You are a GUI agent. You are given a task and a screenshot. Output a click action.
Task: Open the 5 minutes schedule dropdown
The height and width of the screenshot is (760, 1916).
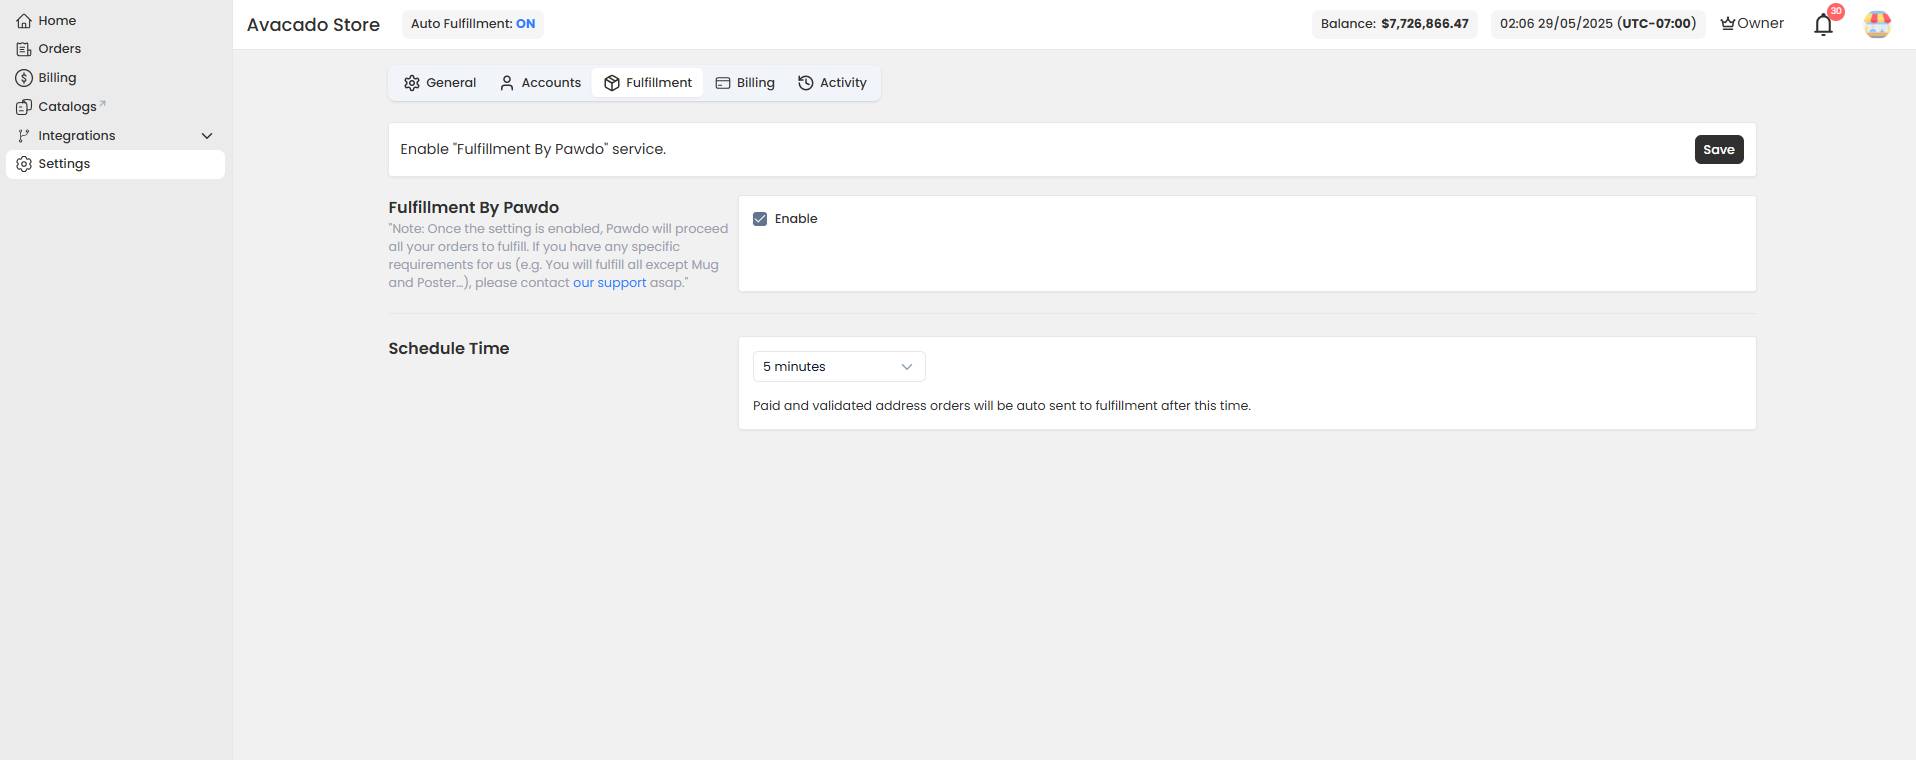(839, 367)
